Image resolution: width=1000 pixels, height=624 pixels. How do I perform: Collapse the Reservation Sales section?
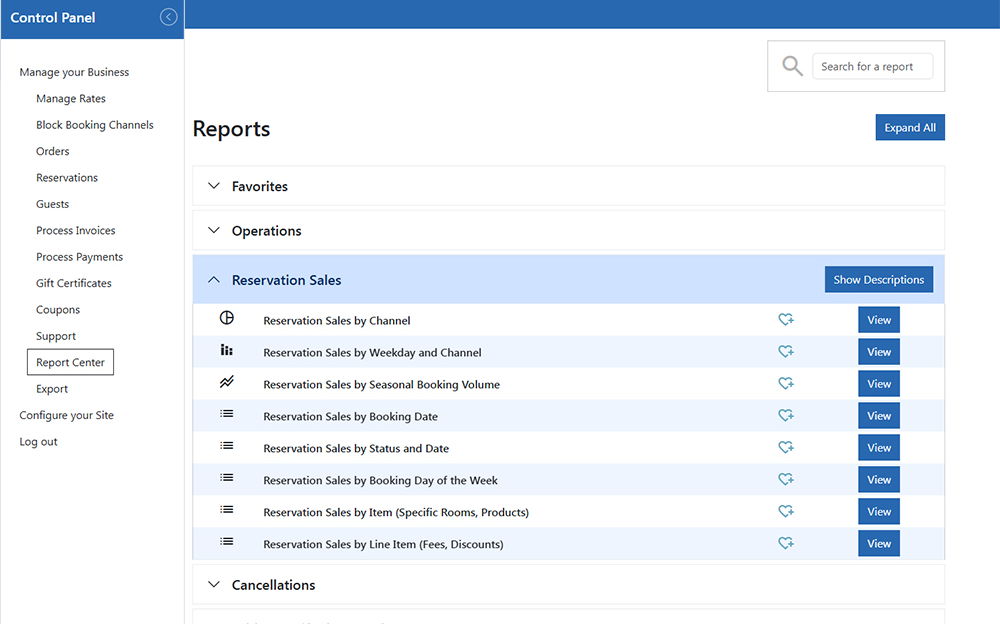(214, 280)
